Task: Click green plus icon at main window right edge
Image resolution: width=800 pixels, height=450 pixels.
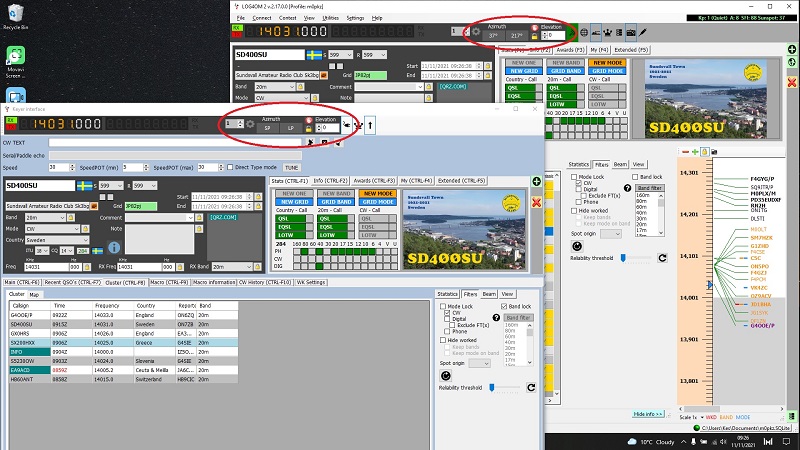Action: click(792, 49)
